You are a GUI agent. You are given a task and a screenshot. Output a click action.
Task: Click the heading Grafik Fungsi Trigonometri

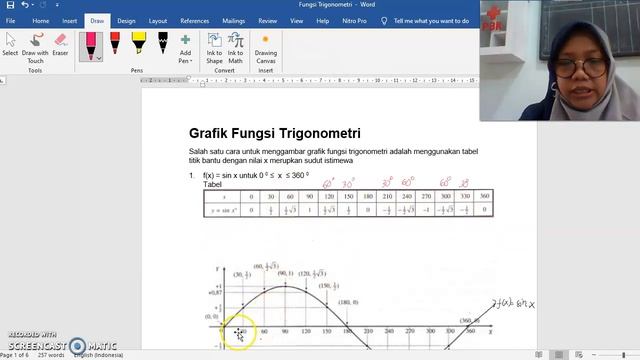coord(275,133)
